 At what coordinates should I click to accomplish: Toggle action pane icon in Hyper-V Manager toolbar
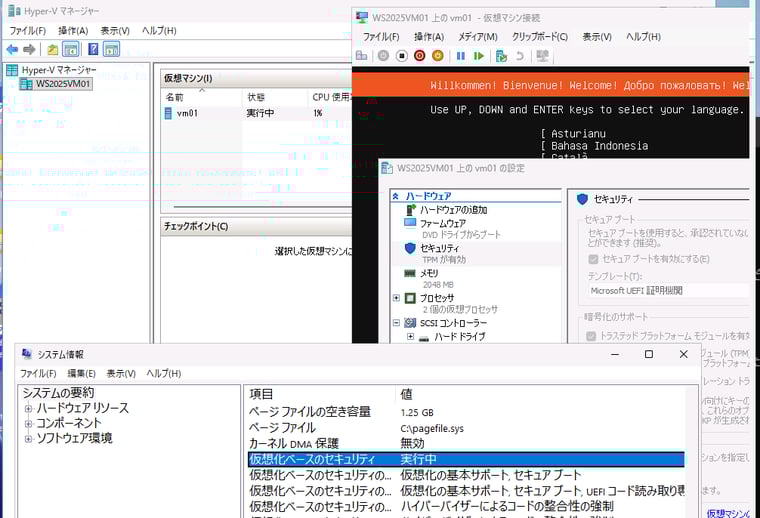111,49
